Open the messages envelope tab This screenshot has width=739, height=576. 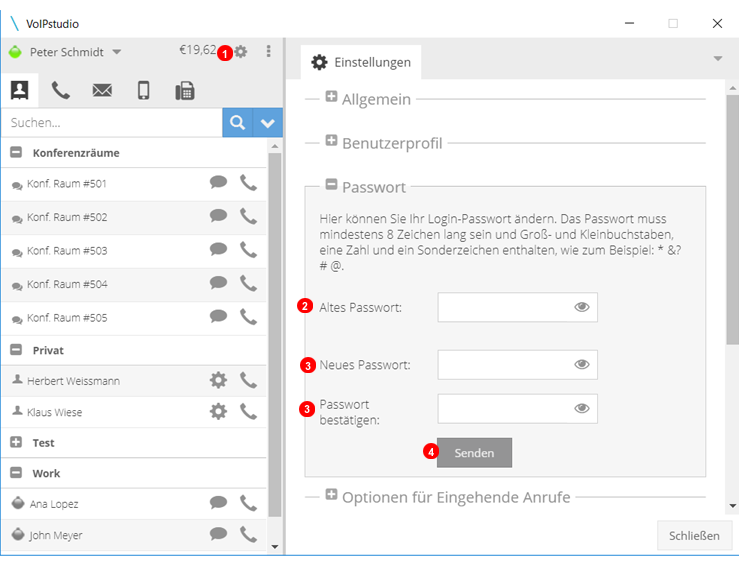coord(102,90)
